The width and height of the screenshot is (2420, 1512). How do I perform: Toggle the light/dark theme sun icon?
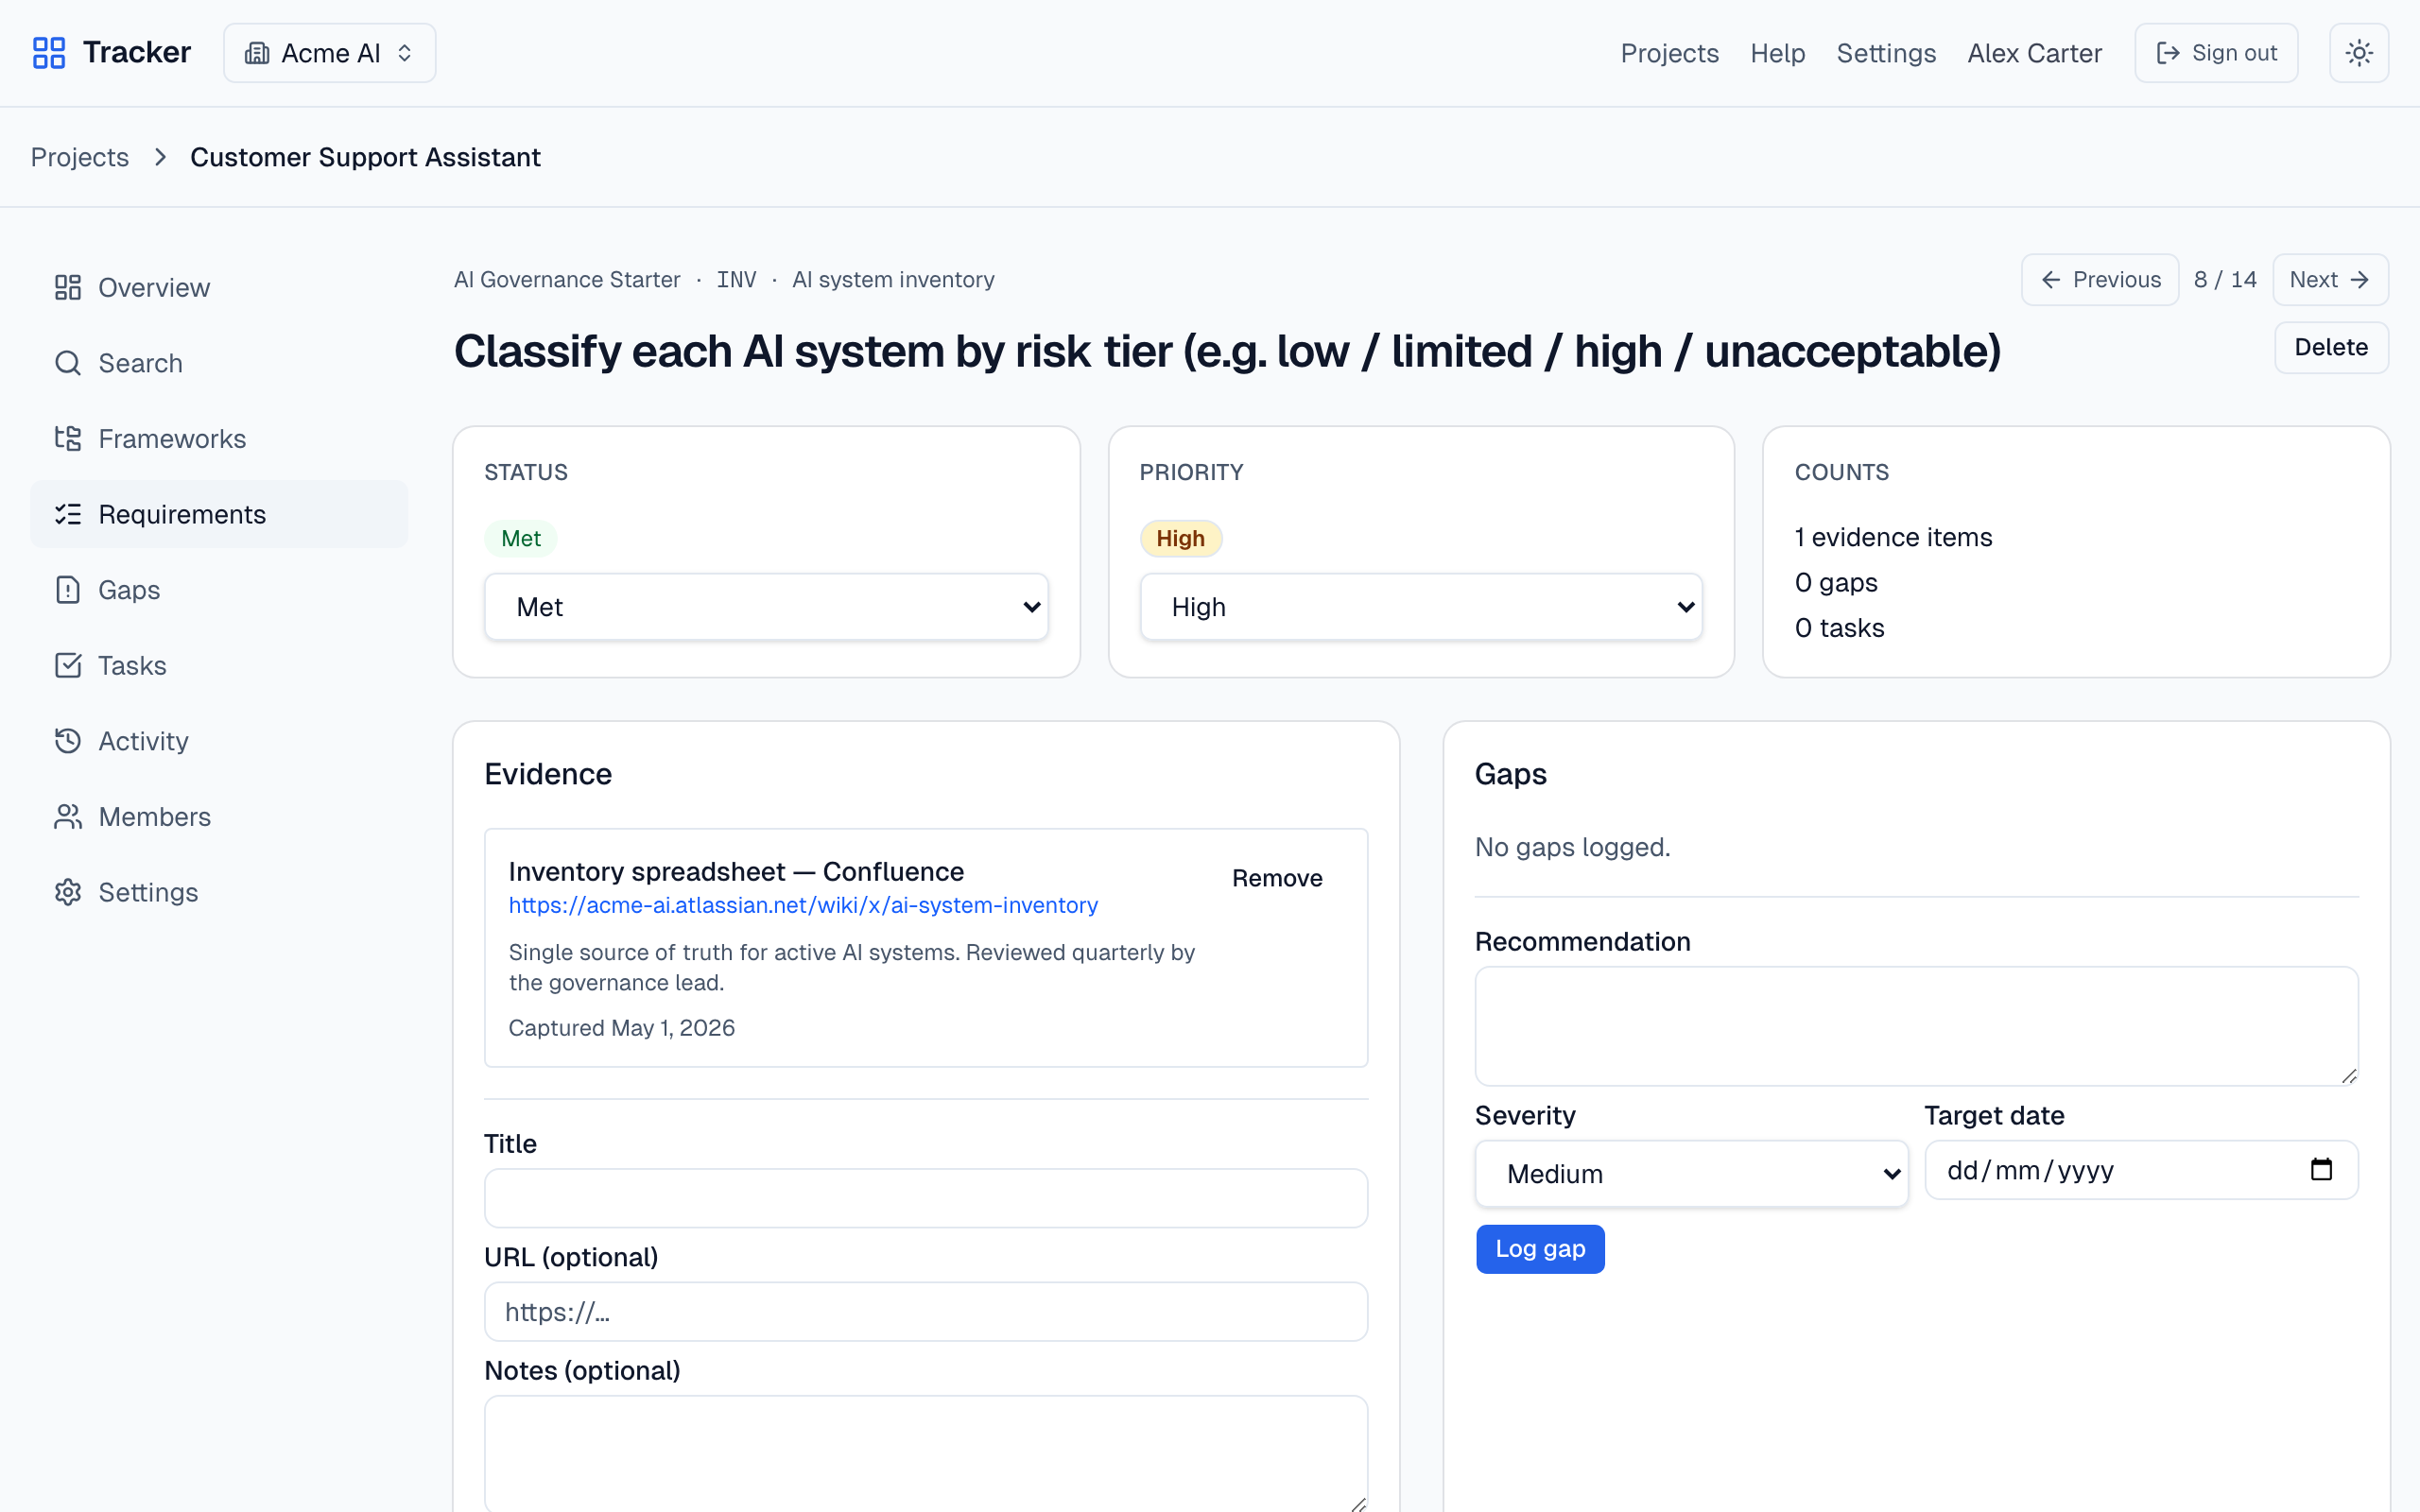2359,53
